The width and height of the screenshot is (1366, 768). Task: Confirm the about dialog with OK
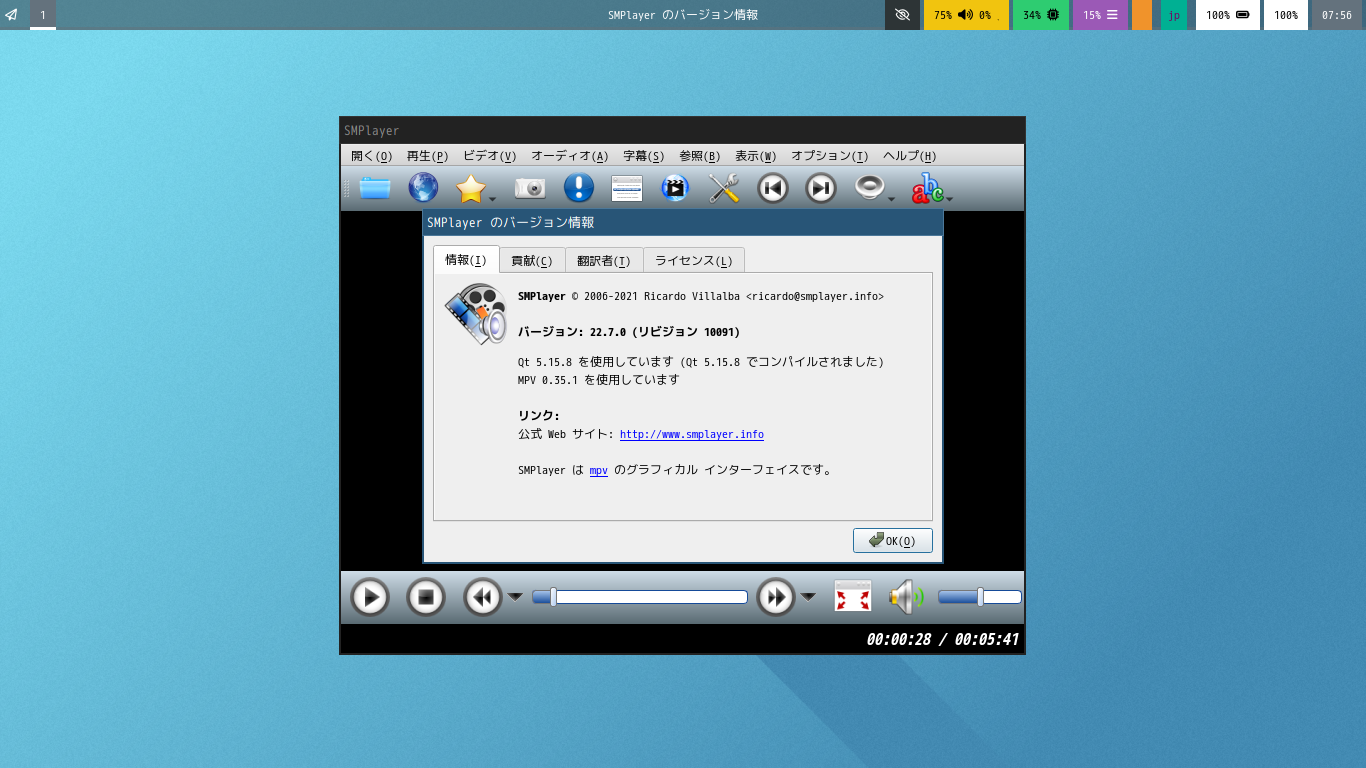[x=893, y=541]
